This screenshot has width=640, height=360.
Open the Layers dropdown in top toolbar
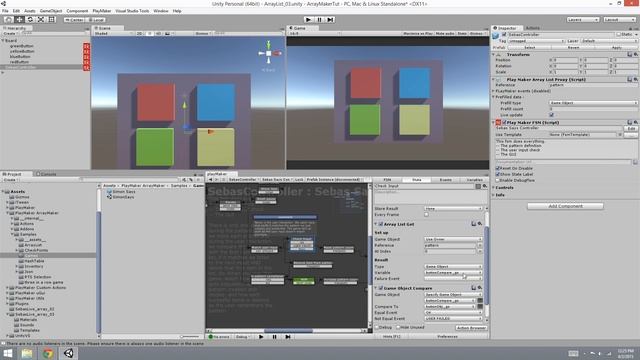pos(582,20)
